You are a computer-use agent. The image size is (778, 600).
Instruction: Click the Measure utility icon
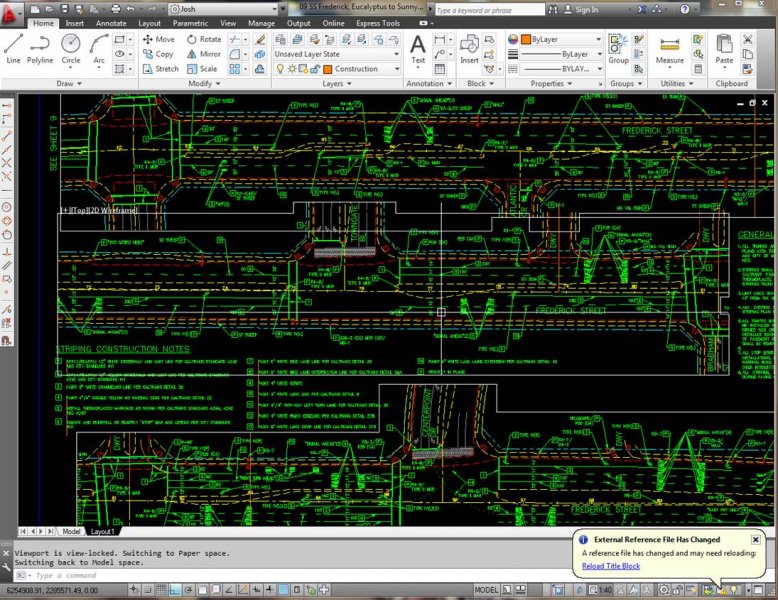tap(670, 48)
